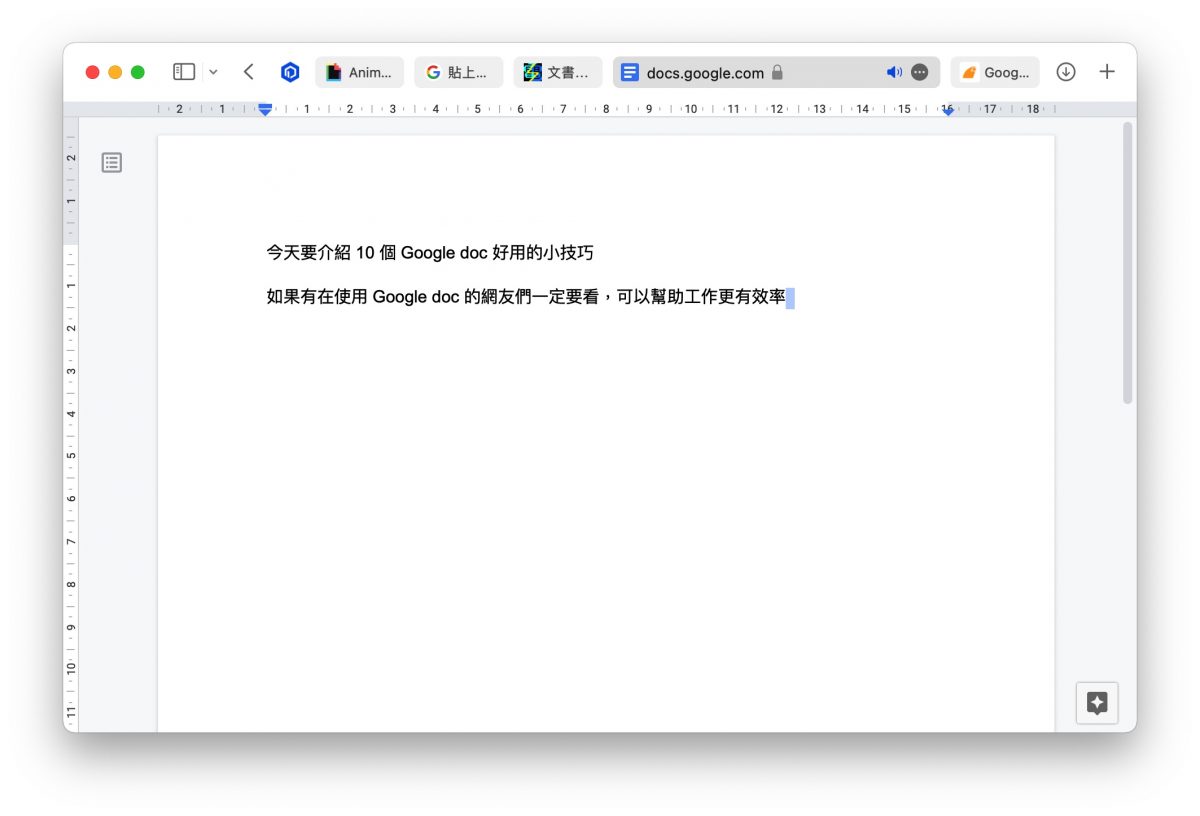Click the green full-screen window button
Screen dimensions: 1200x816
[138, 72]
